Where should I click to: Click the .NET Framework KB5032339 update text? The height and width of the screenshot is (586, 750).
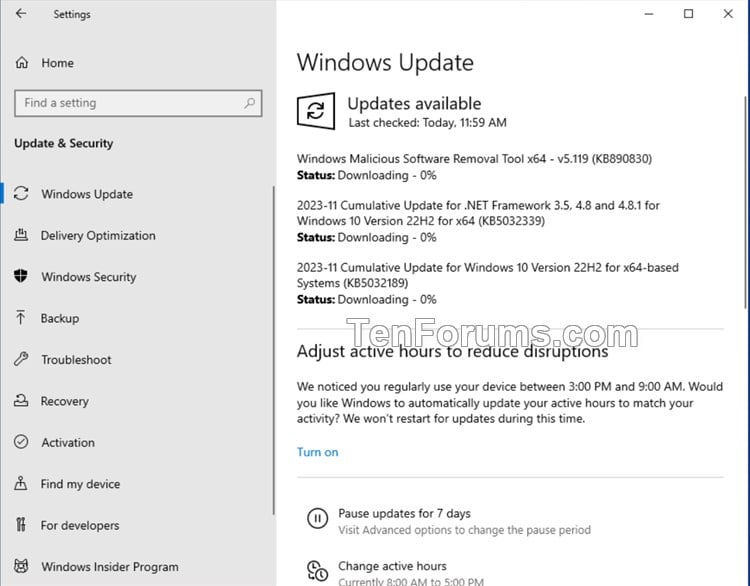click(478, 213)
